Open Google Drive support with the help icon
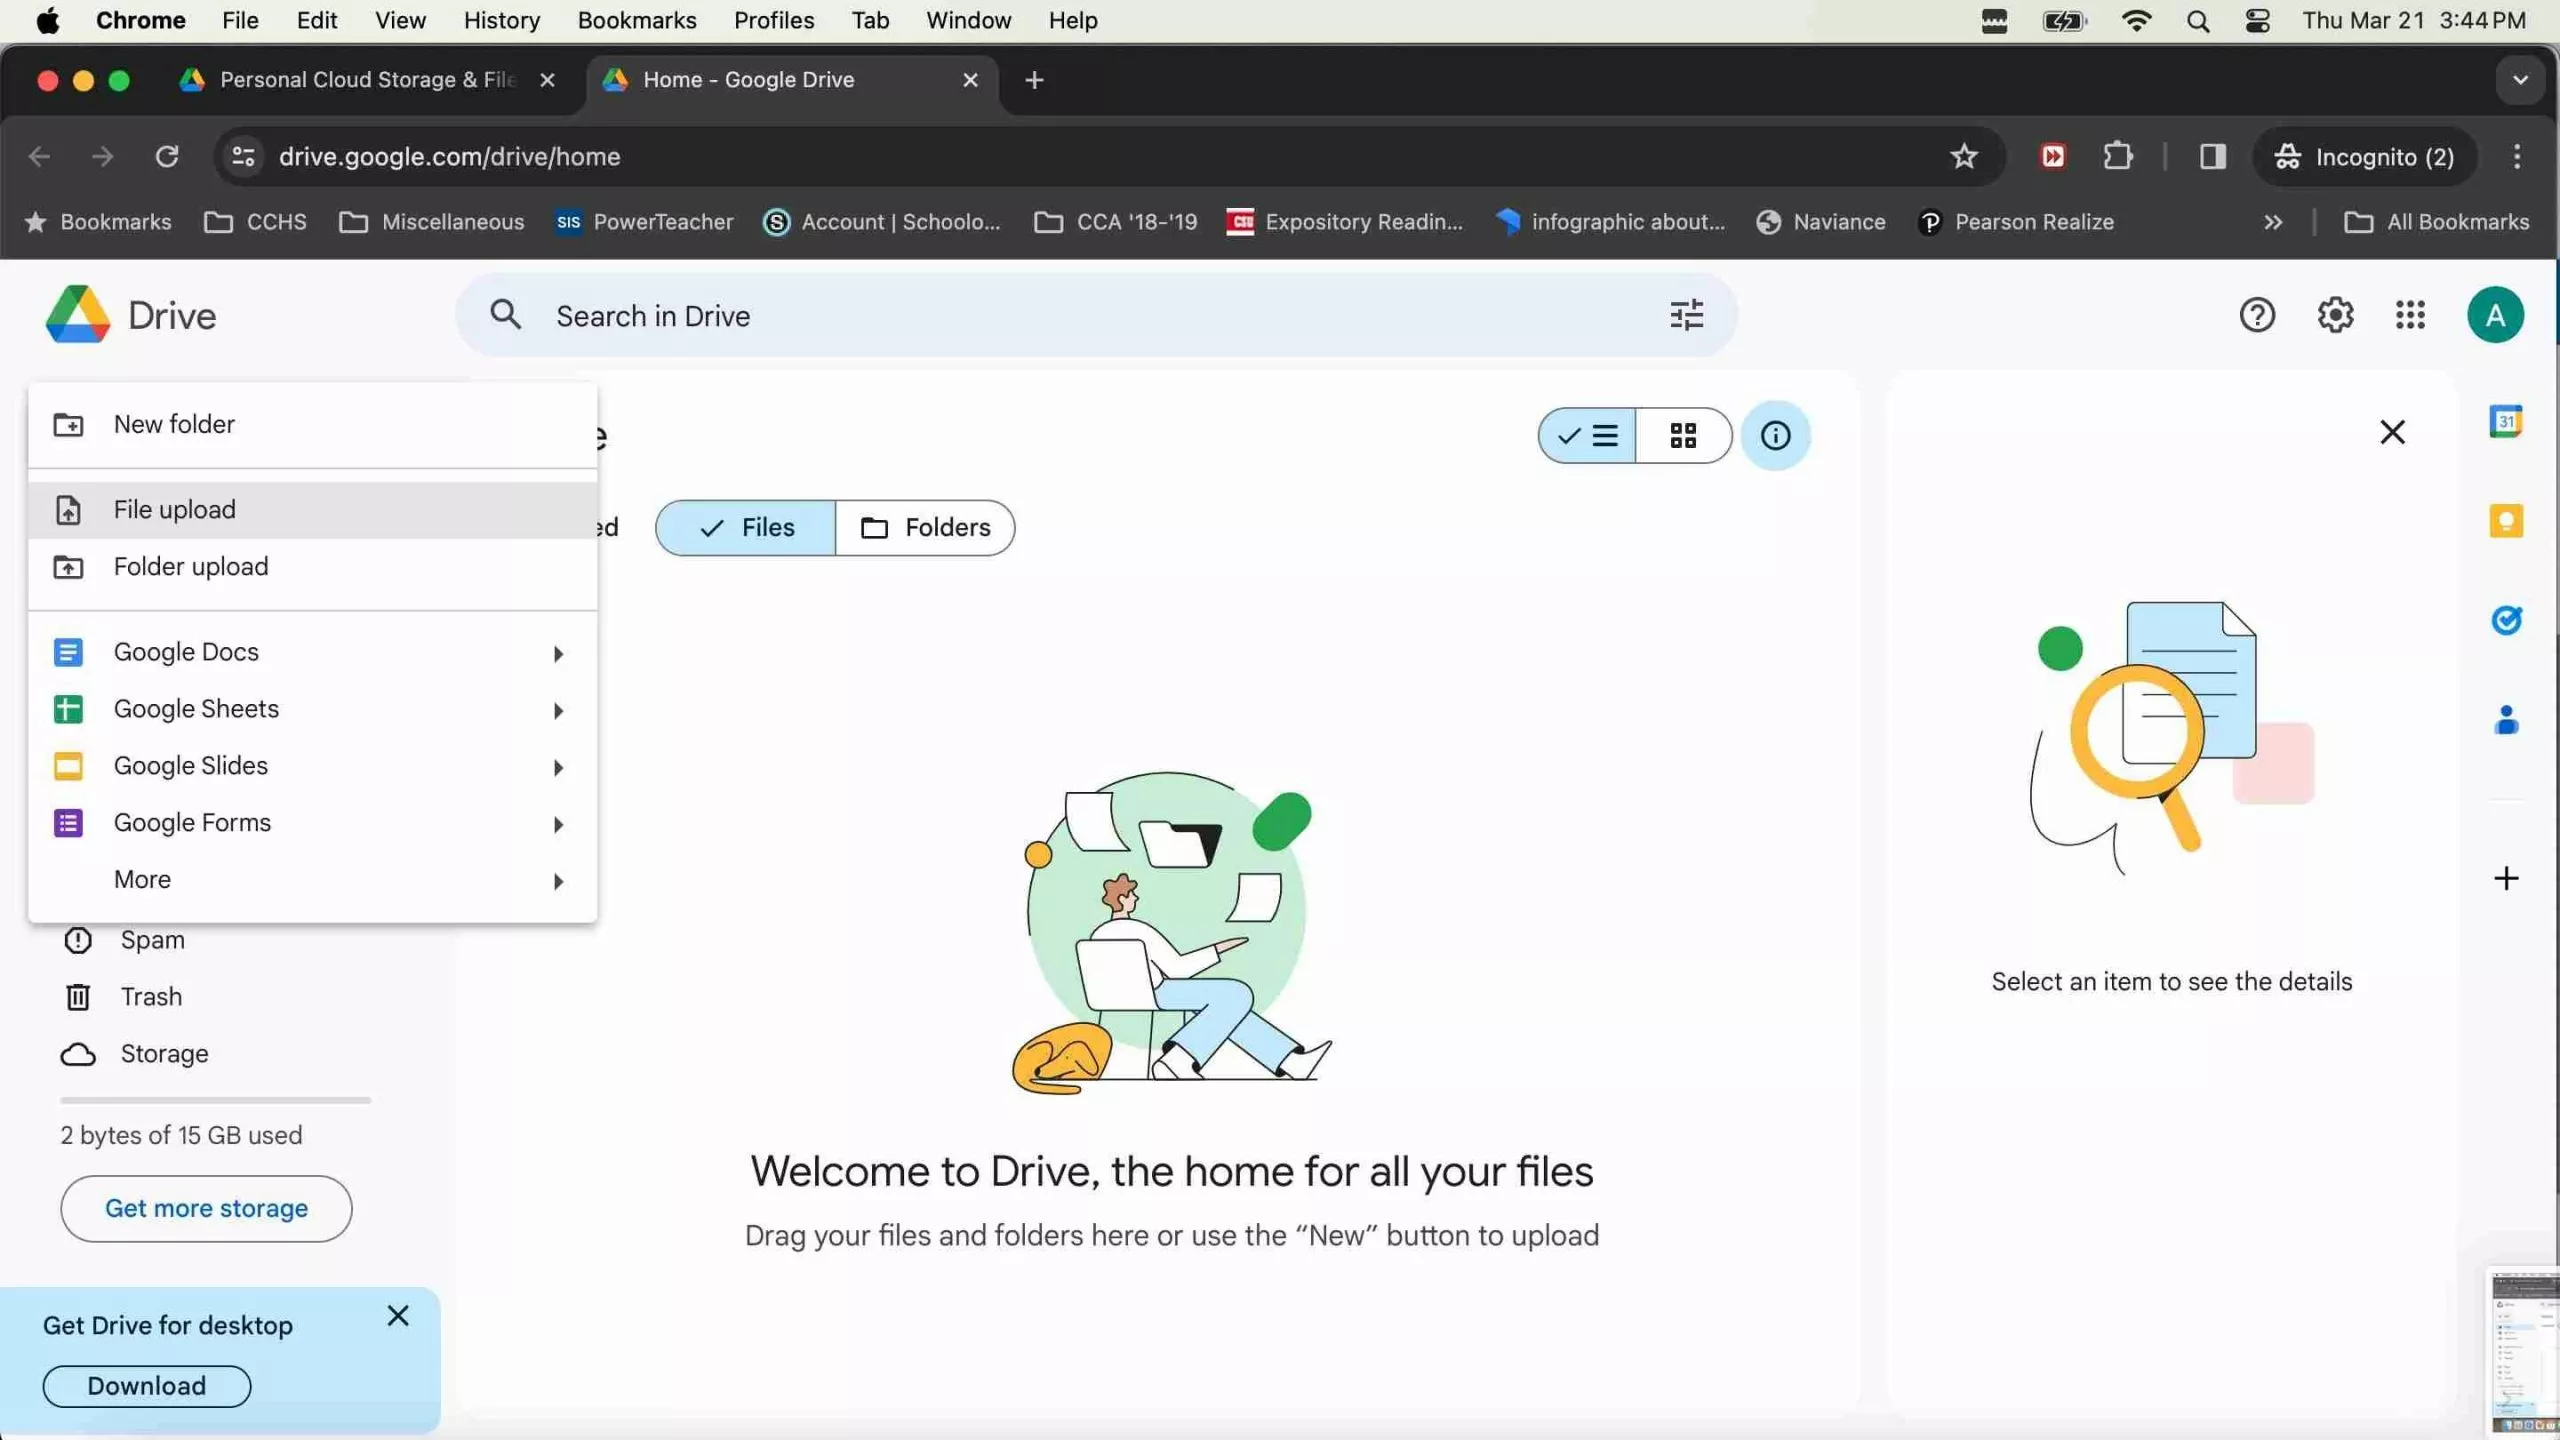Image resolution: width=2560 pixels, height=1440 pixels. [x=2257, y=315]
